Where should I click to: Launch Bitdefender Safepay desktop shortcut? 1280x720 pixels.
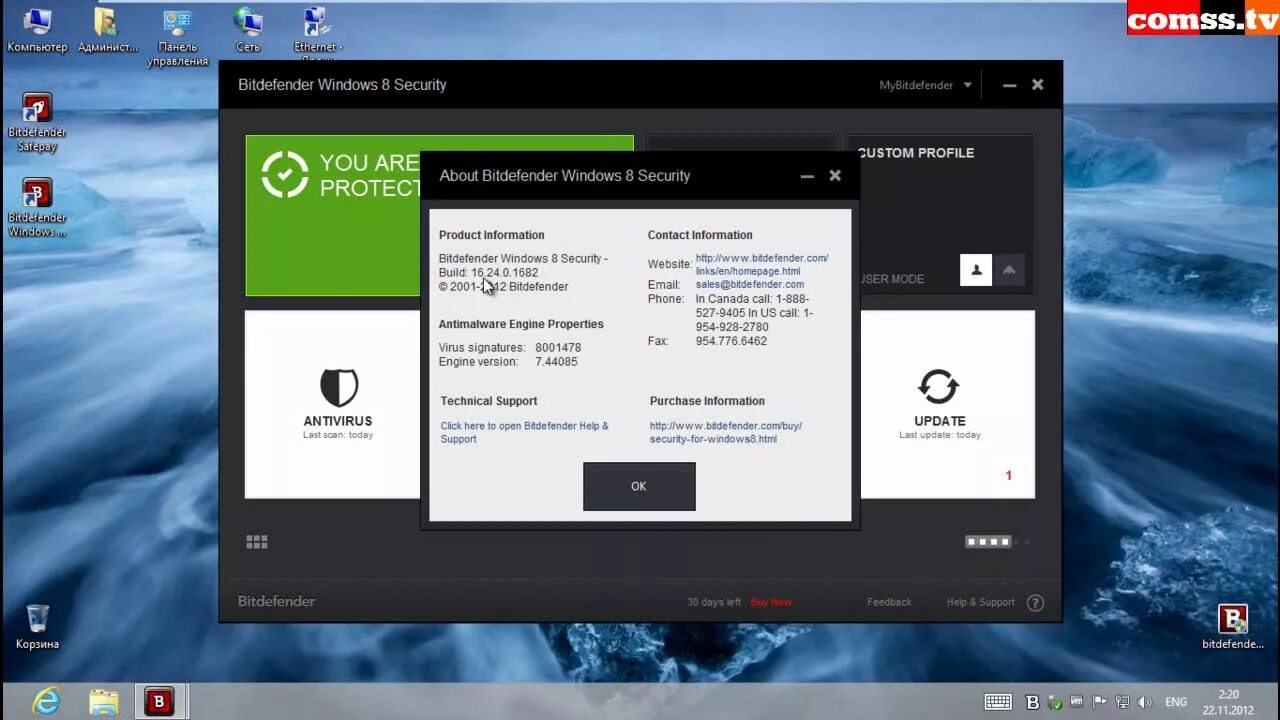(x=37, y=122)
